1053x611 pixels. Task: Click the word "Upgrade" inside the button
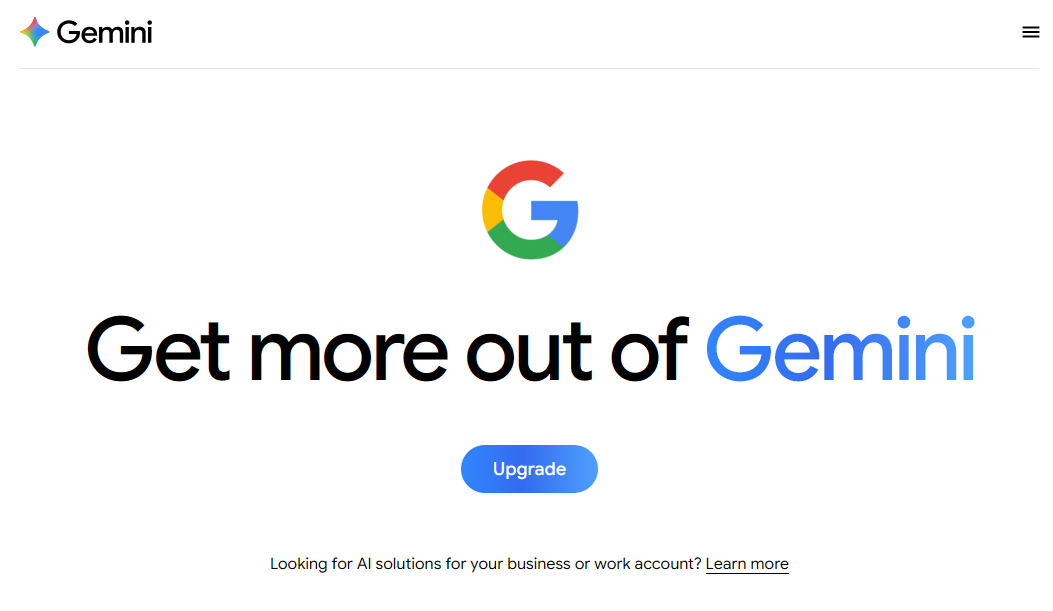click(x=529, y=469)
